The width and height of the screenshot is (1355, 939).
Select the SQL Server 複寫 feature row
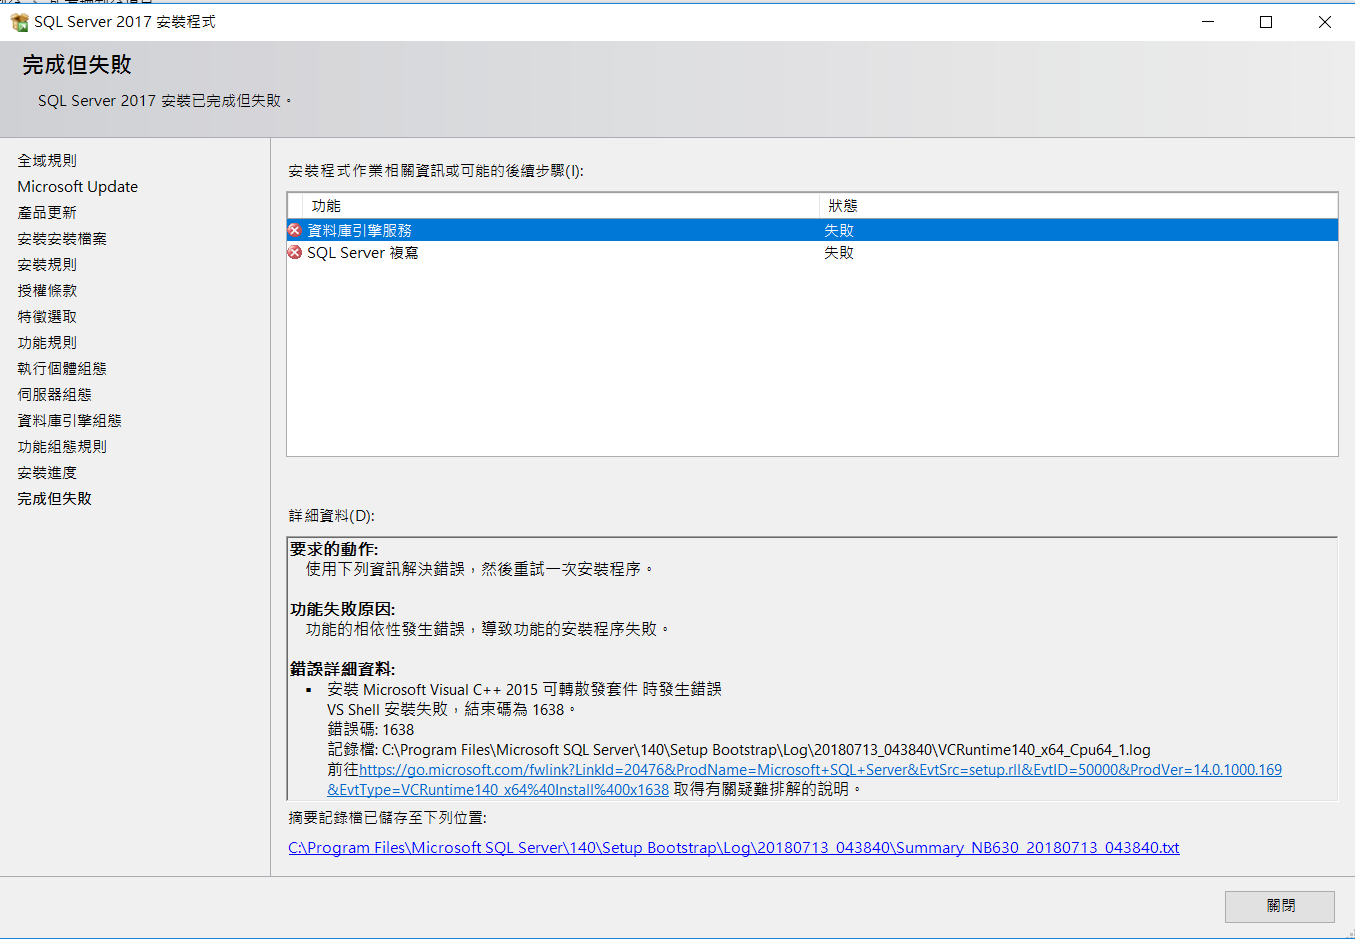[x=812, y=252]
